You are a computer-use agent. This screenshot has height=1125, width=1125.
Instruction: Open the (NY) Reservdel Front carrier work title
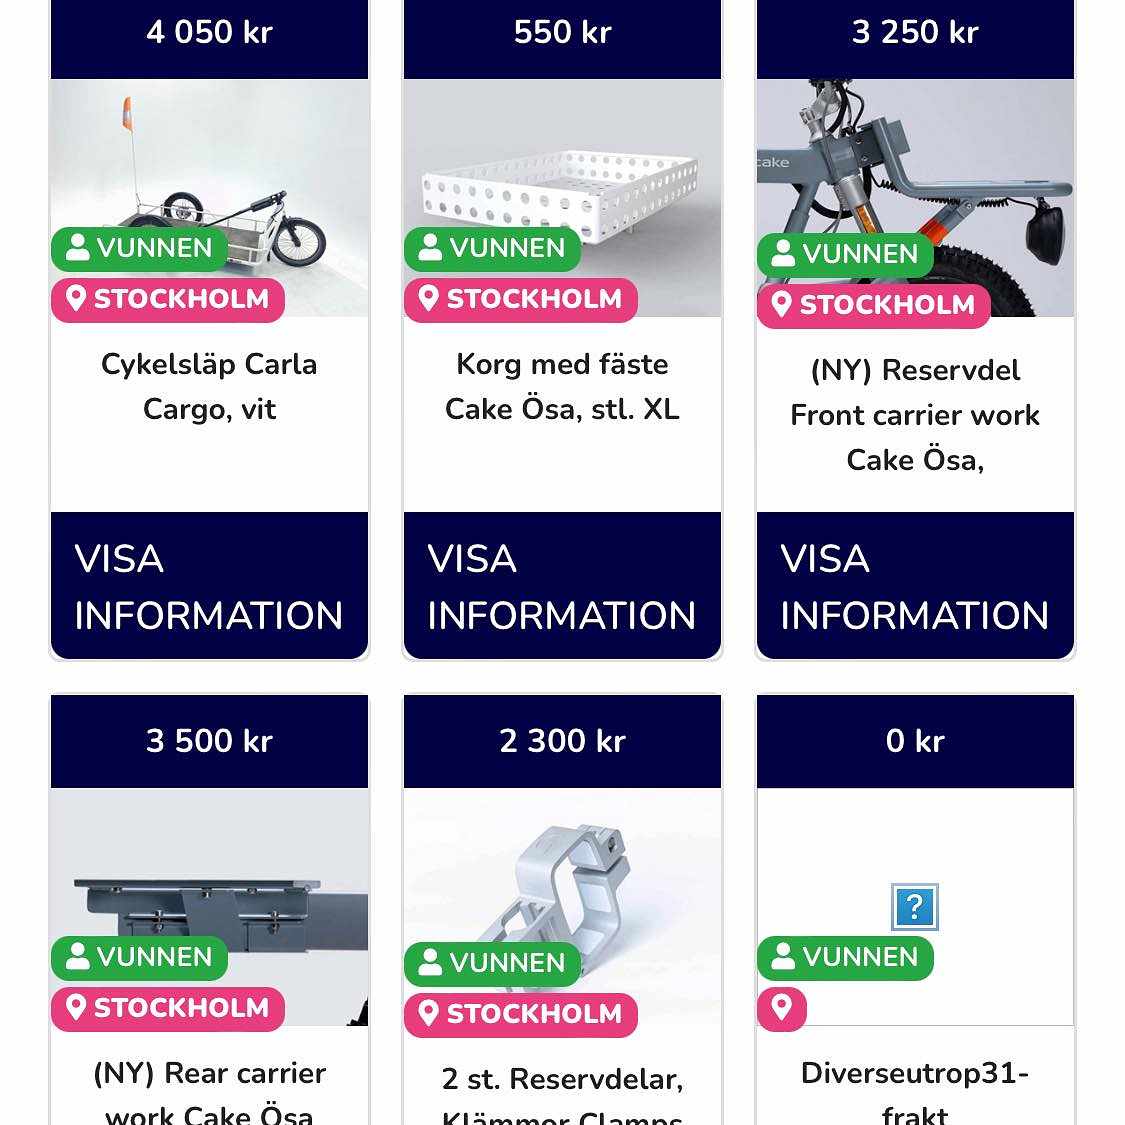[915, 415]
